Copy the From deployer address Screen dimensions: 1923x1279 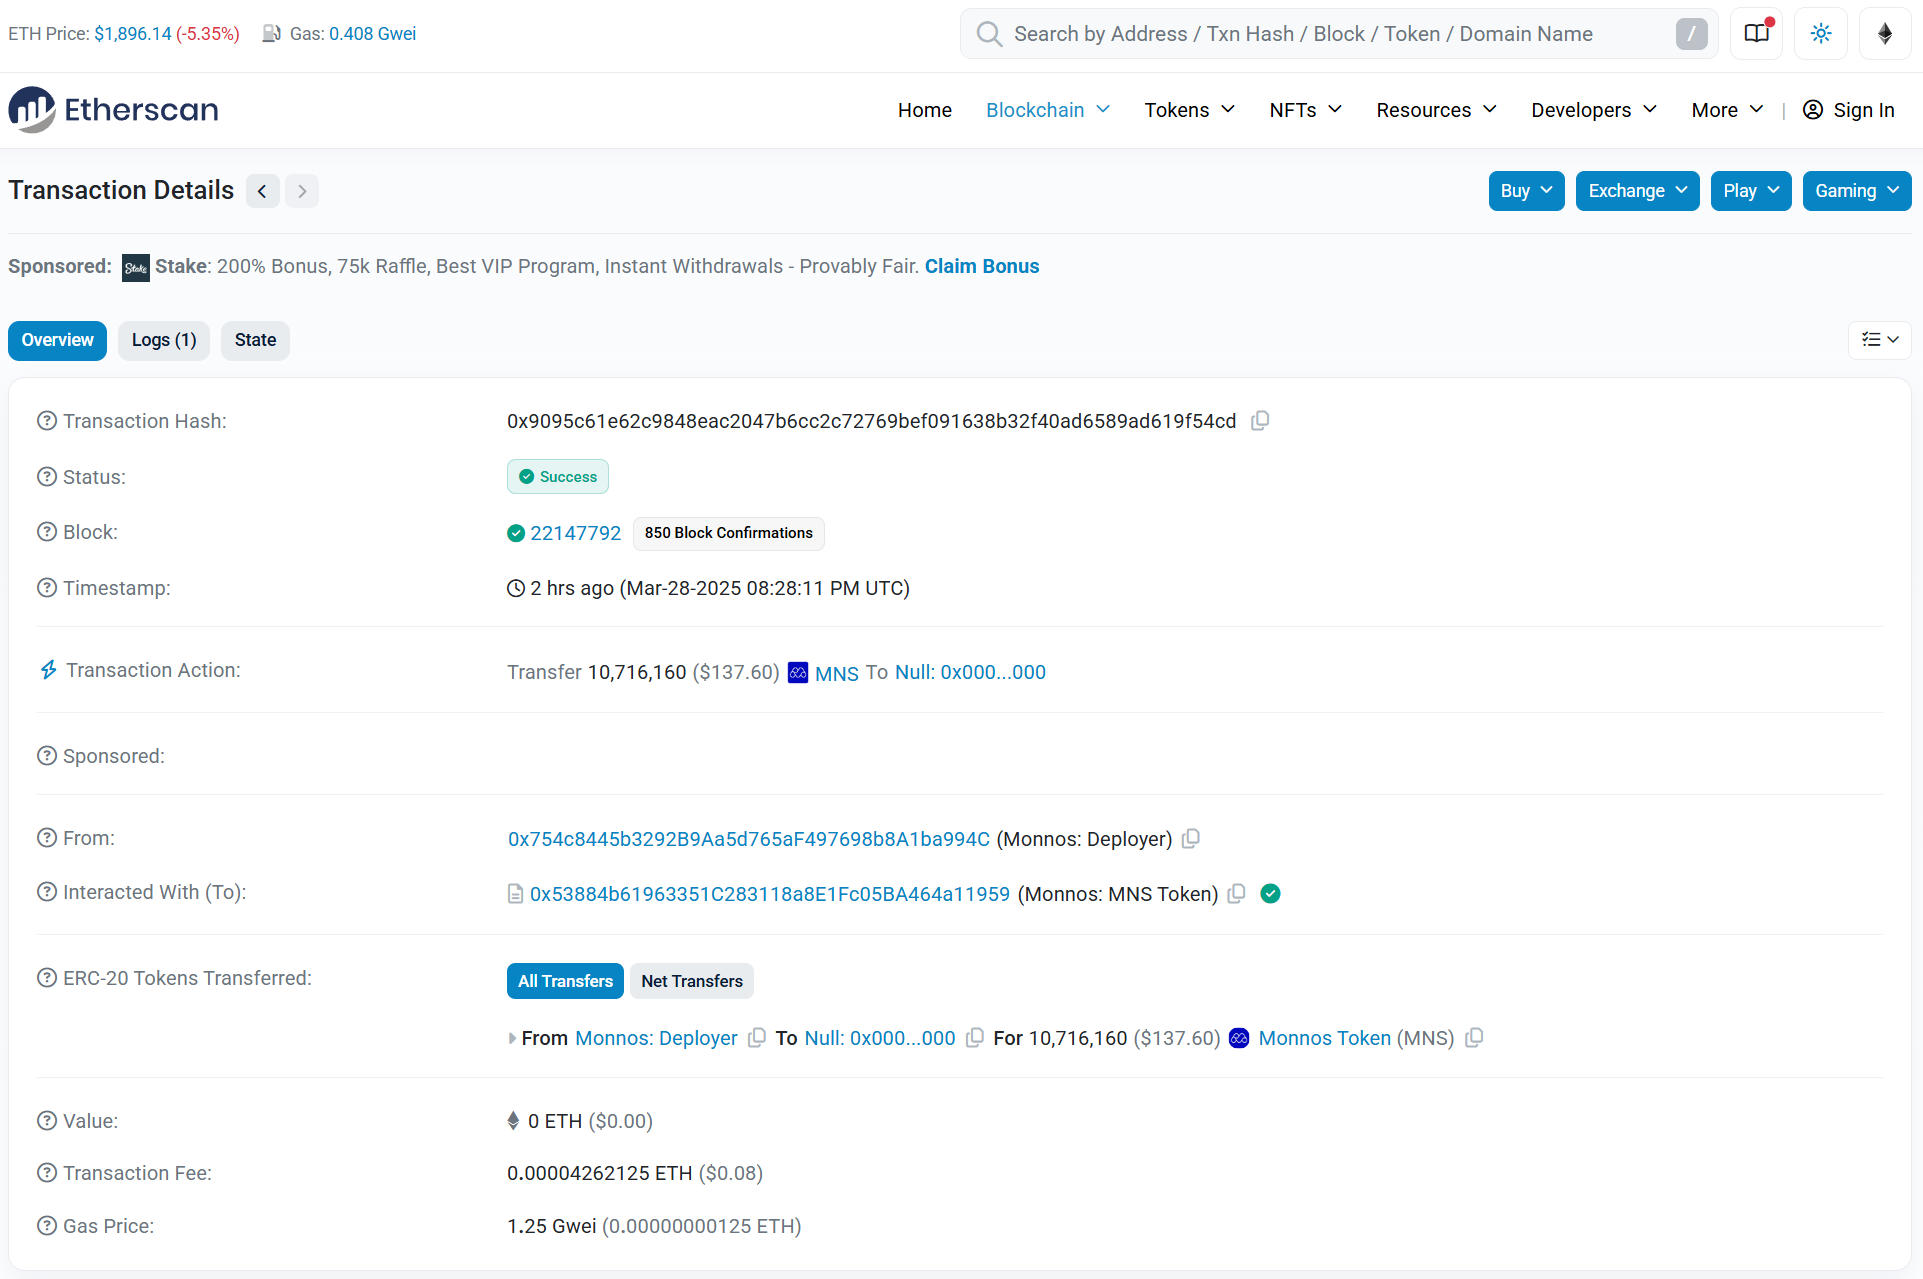tap(1191, 839)
